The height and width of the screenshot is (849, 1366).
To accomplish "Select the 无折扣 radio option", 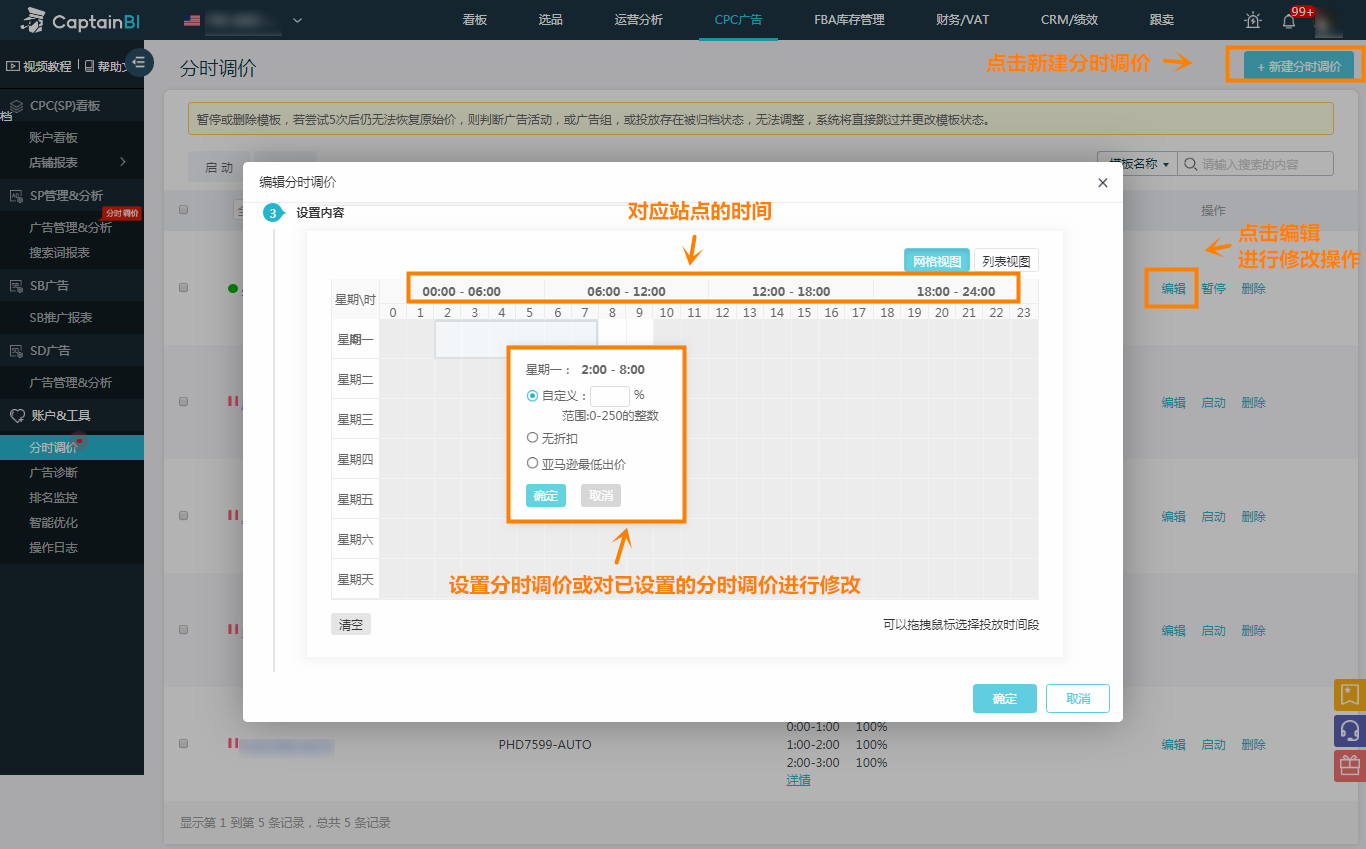I will click(532, 438).
